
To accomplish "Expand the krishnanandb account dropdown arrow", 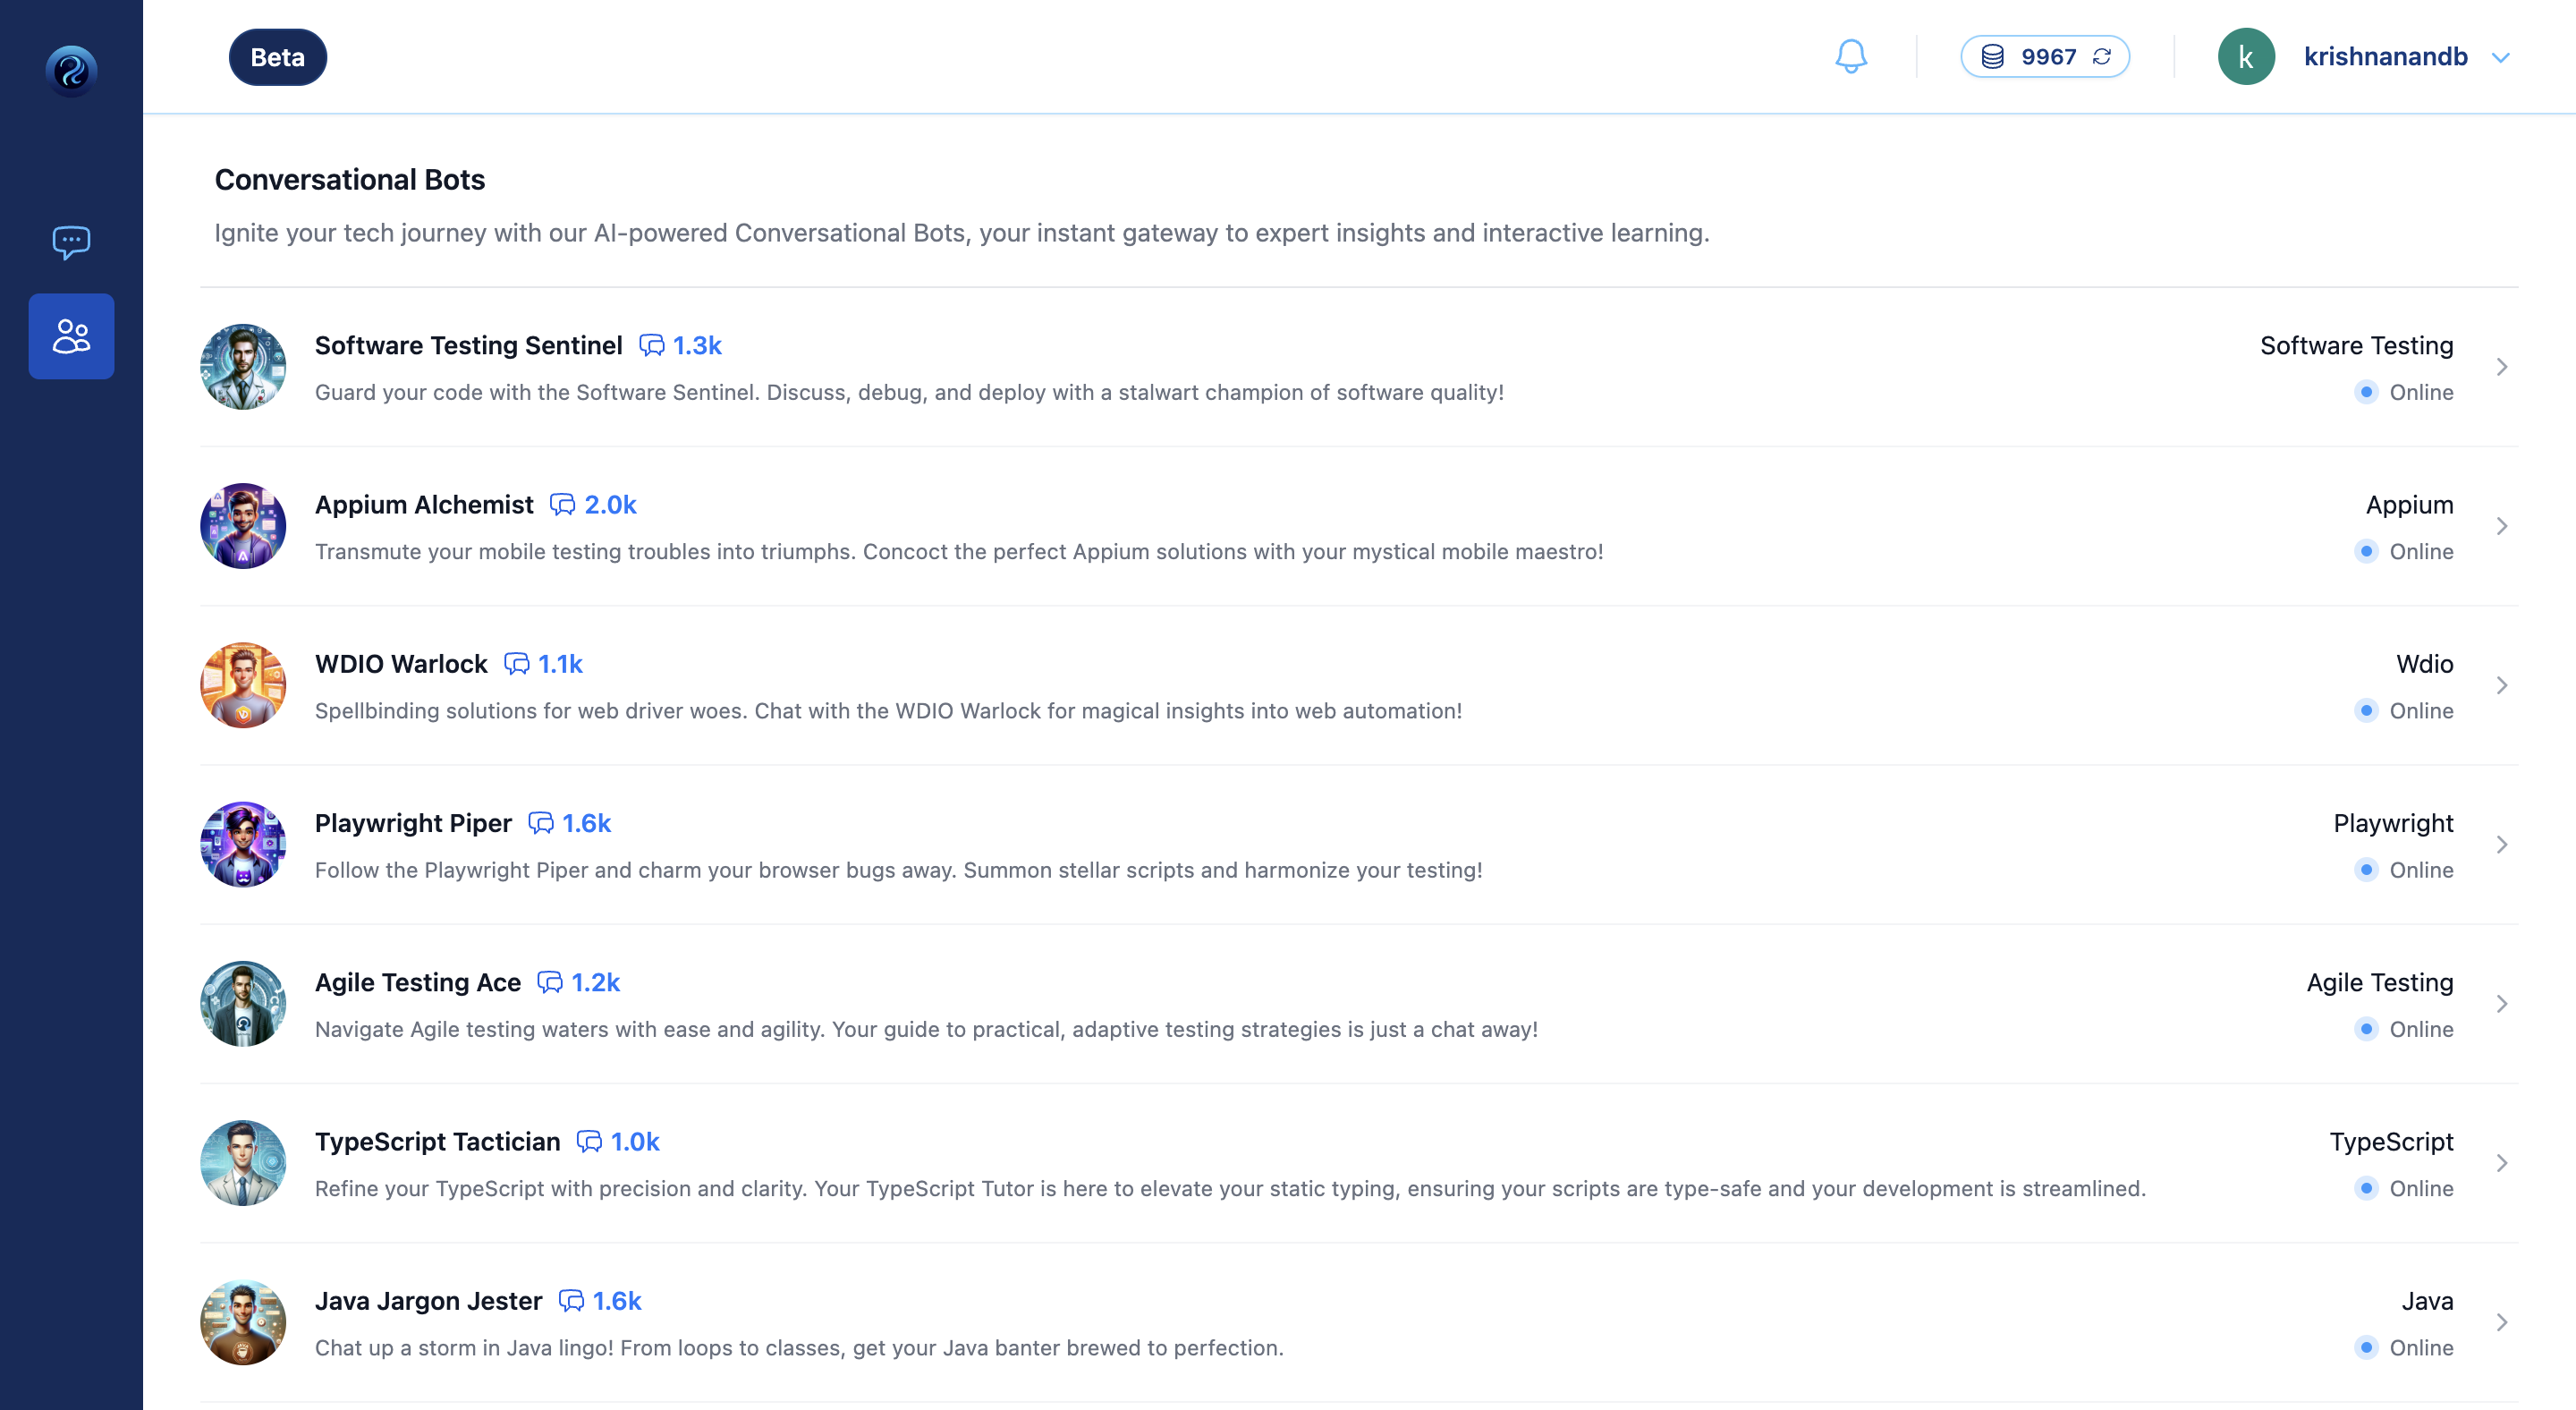I will point(2500,58).
